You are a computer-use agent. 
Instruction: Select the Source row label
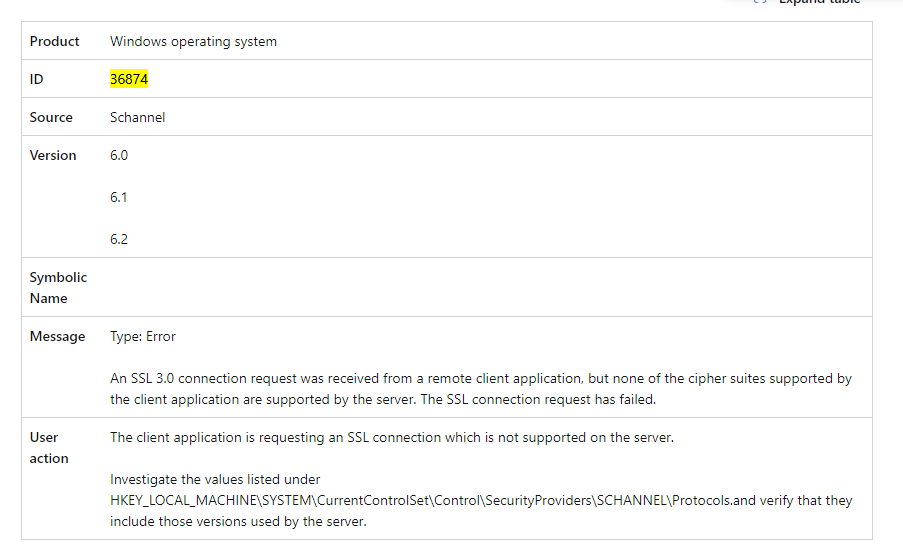pyautogui.click(x=51, y=117)
